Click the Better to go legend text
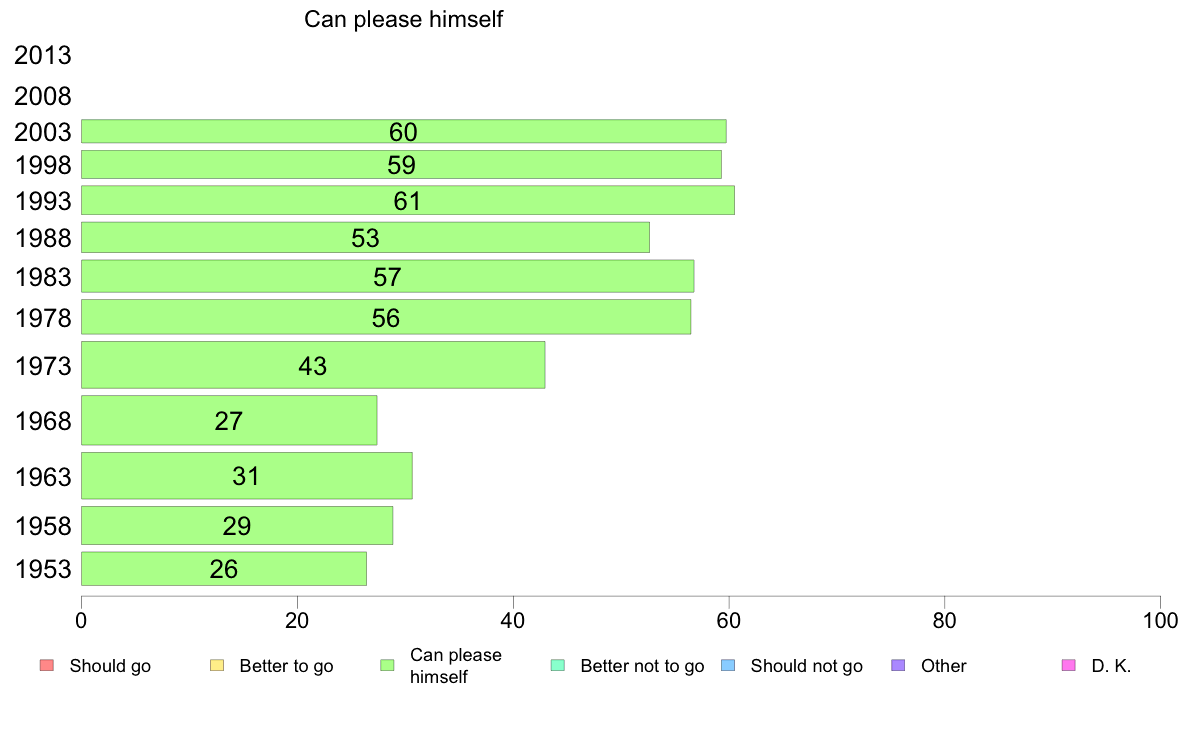 pyautogui.click(x=286, y=666)
